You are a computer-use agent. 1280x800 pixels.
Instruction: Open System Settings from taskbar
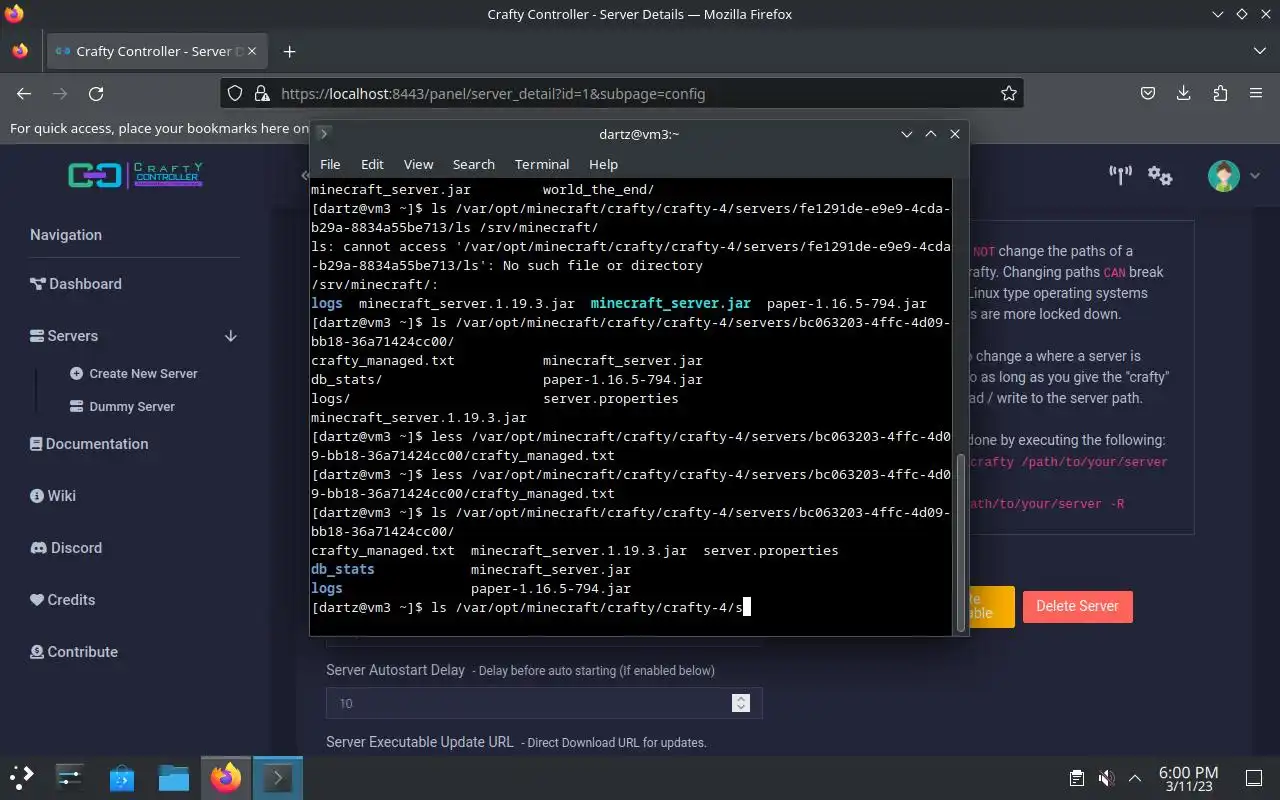point(70,777)
